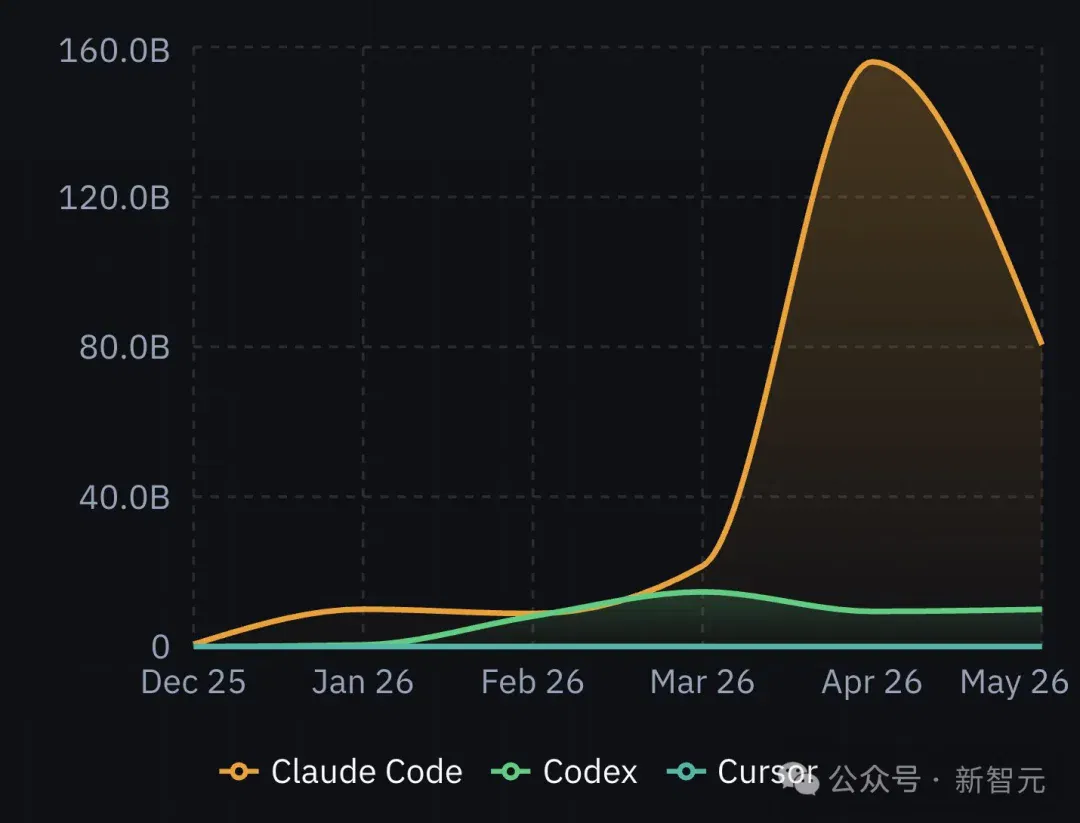Toggle the Cursor legend entry
The height and width of the screenshot is (823, 1080).
(x=742, y=771)
